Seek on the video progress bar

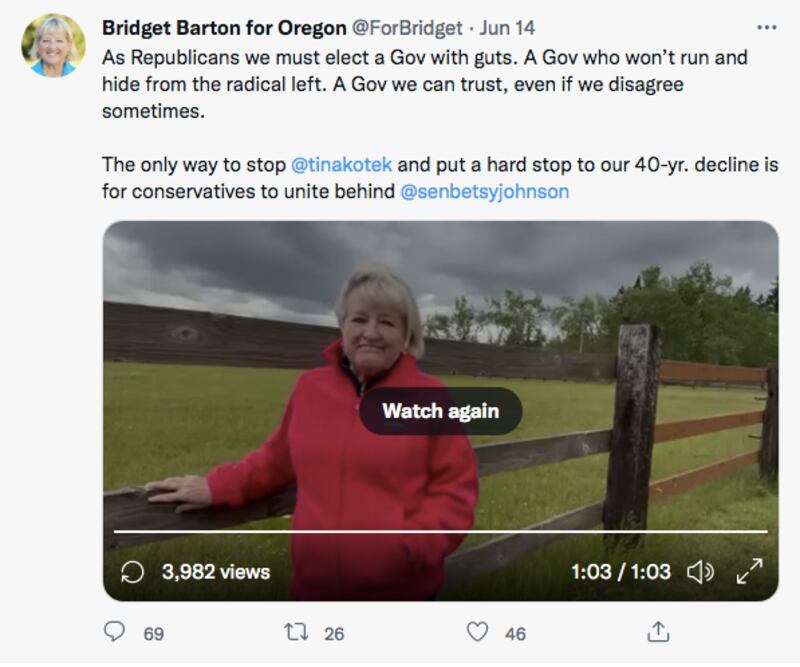tap(441, 532)
